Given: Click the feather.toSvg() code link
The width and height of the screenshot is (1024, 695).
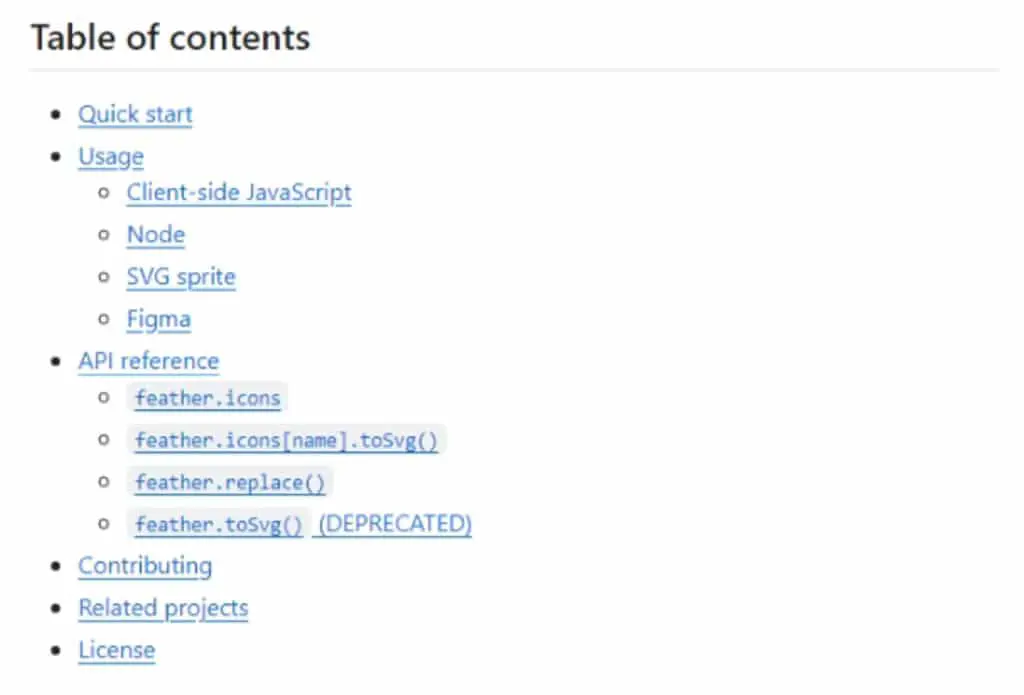Looking at the screenshot, I should click(x=219, y=525).
